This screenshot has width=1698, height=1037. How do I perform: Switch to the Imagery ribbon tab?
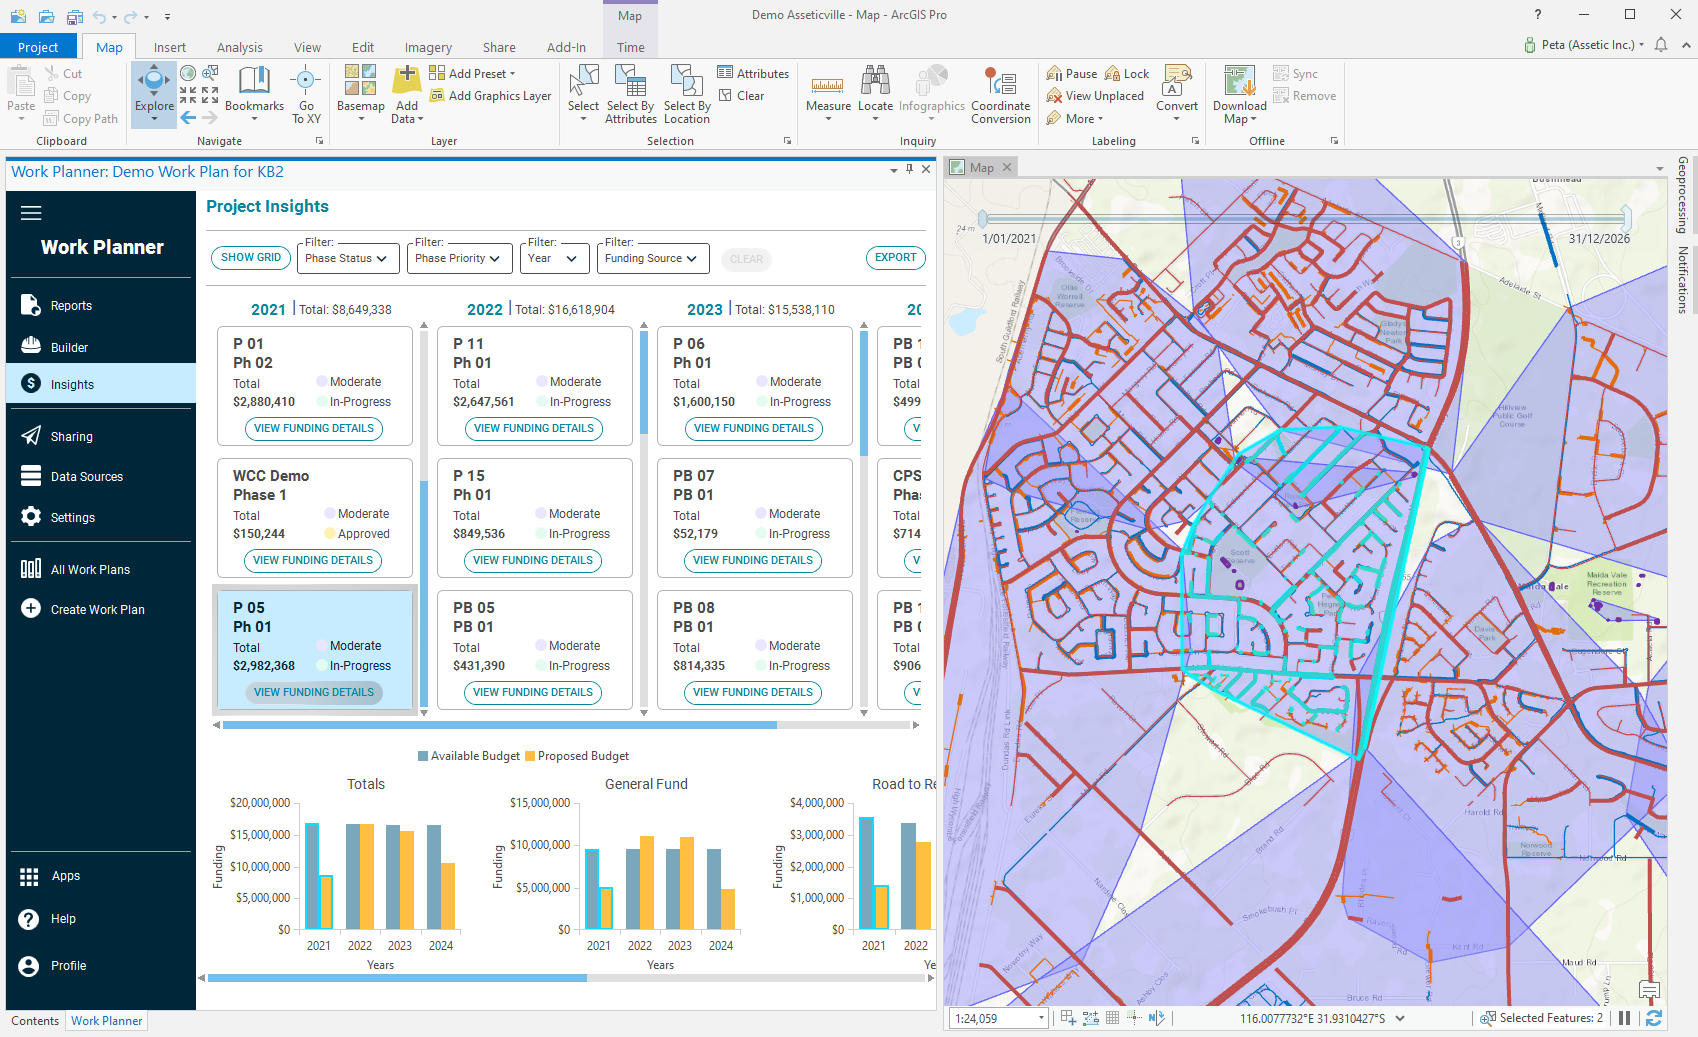coord(427,46)
